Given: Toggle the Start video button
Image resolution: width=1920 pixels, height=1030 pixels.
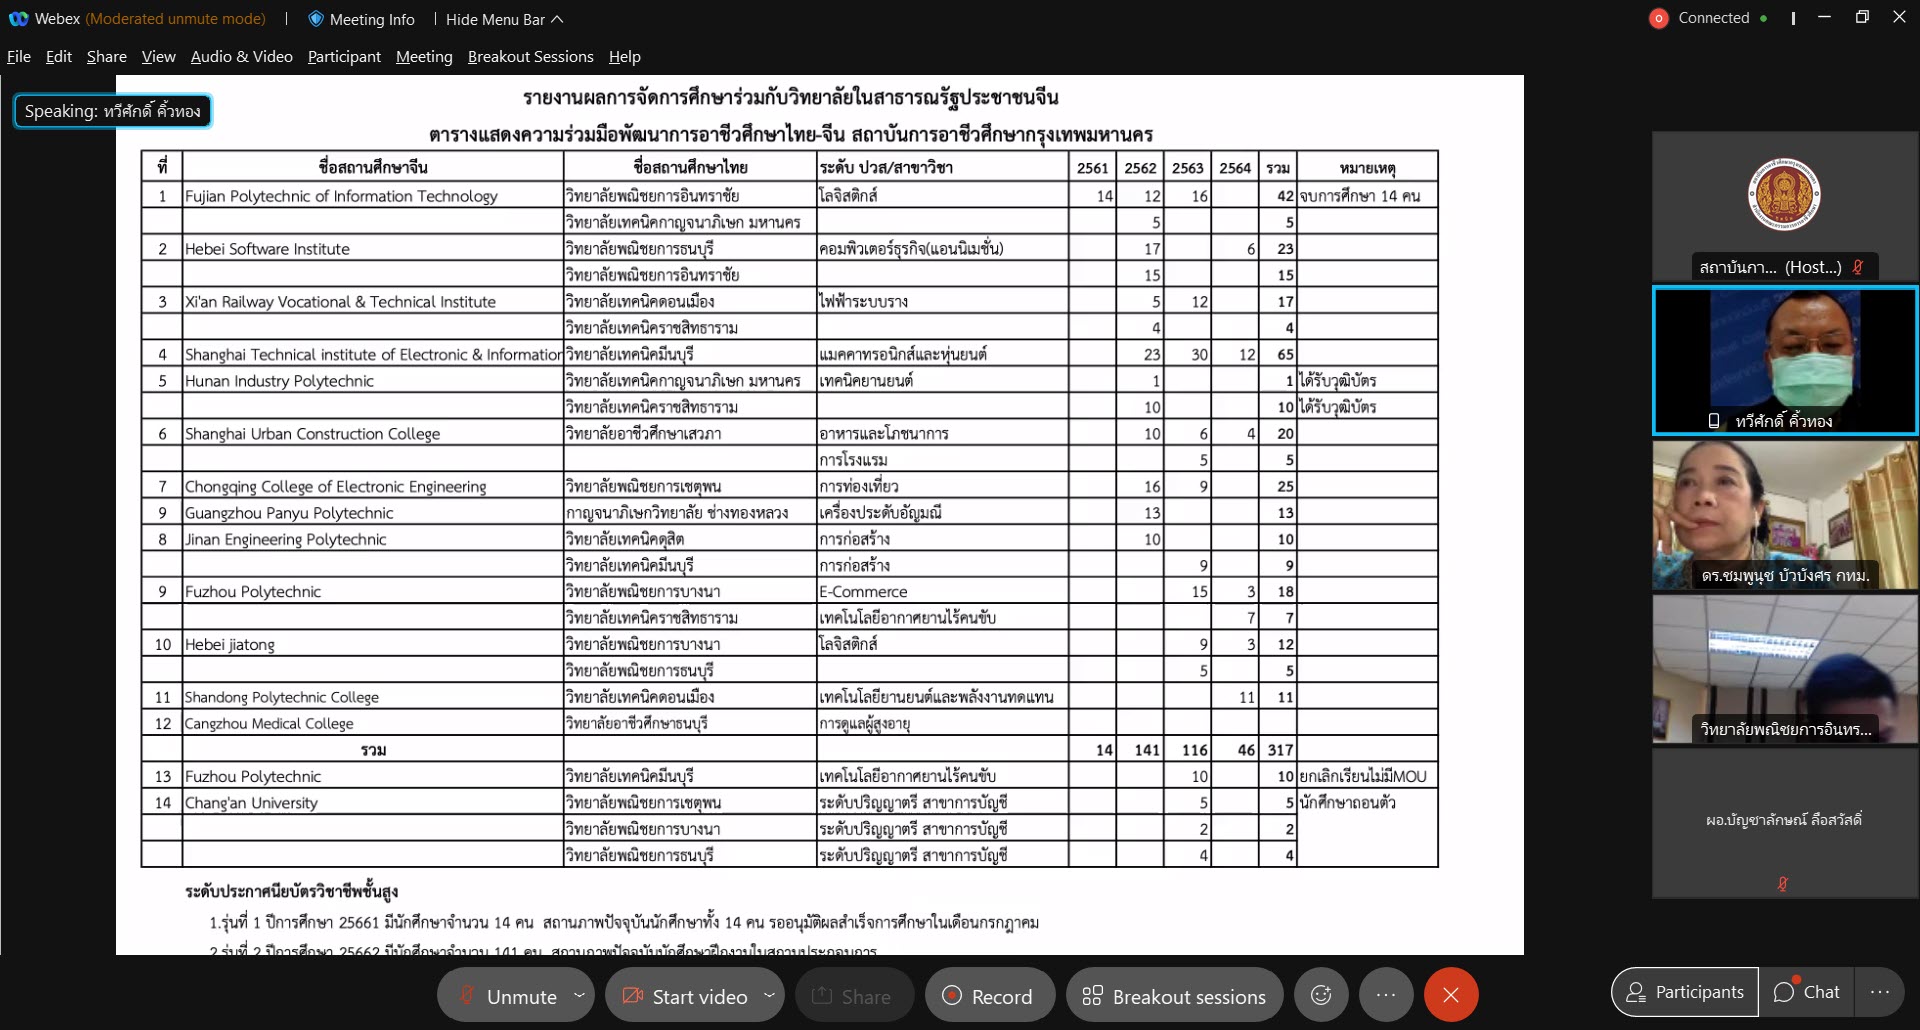Looking at the screenshot, I should pos(685,996).
